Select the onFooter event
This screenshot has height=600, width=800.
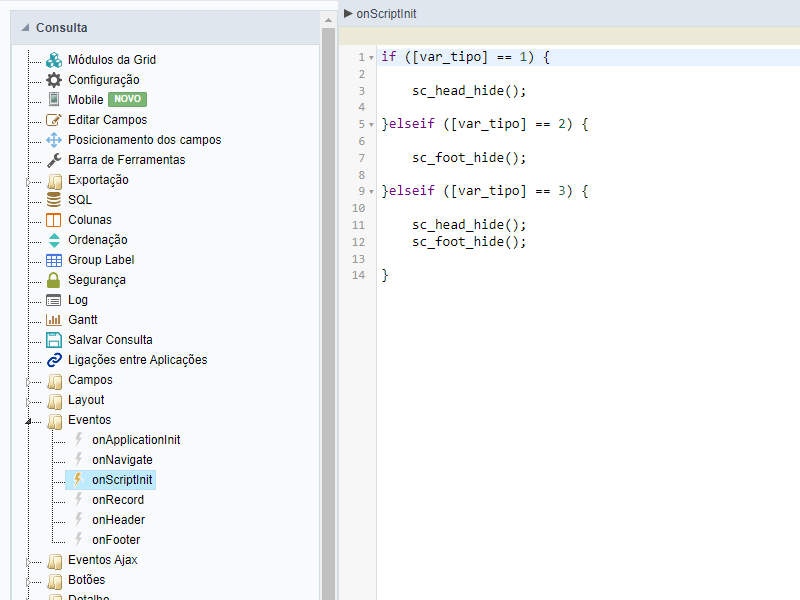(x=116, y=540)
